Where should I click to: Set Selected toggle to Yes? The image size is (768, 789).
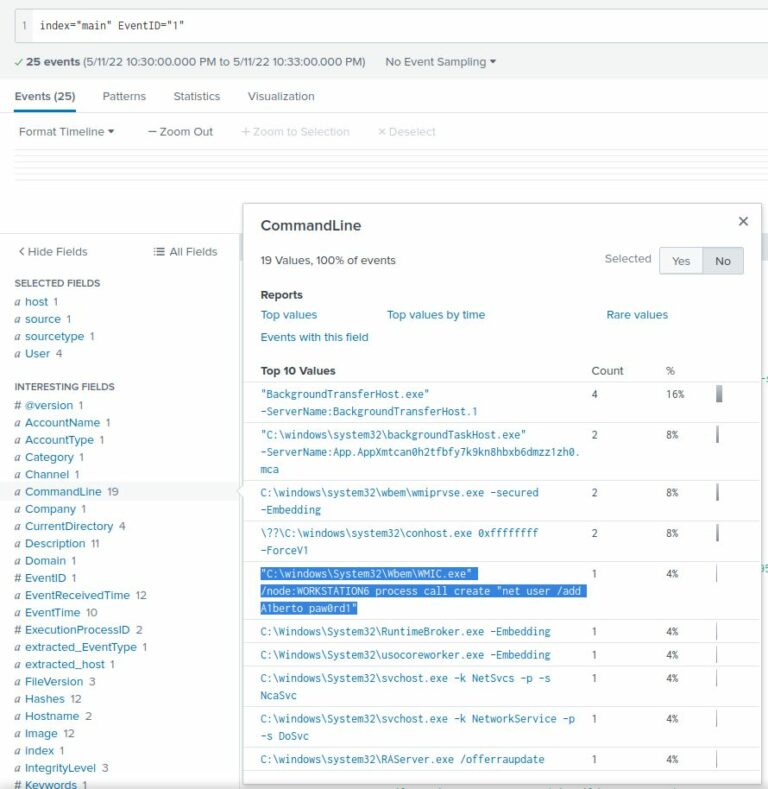click(681, 261)
